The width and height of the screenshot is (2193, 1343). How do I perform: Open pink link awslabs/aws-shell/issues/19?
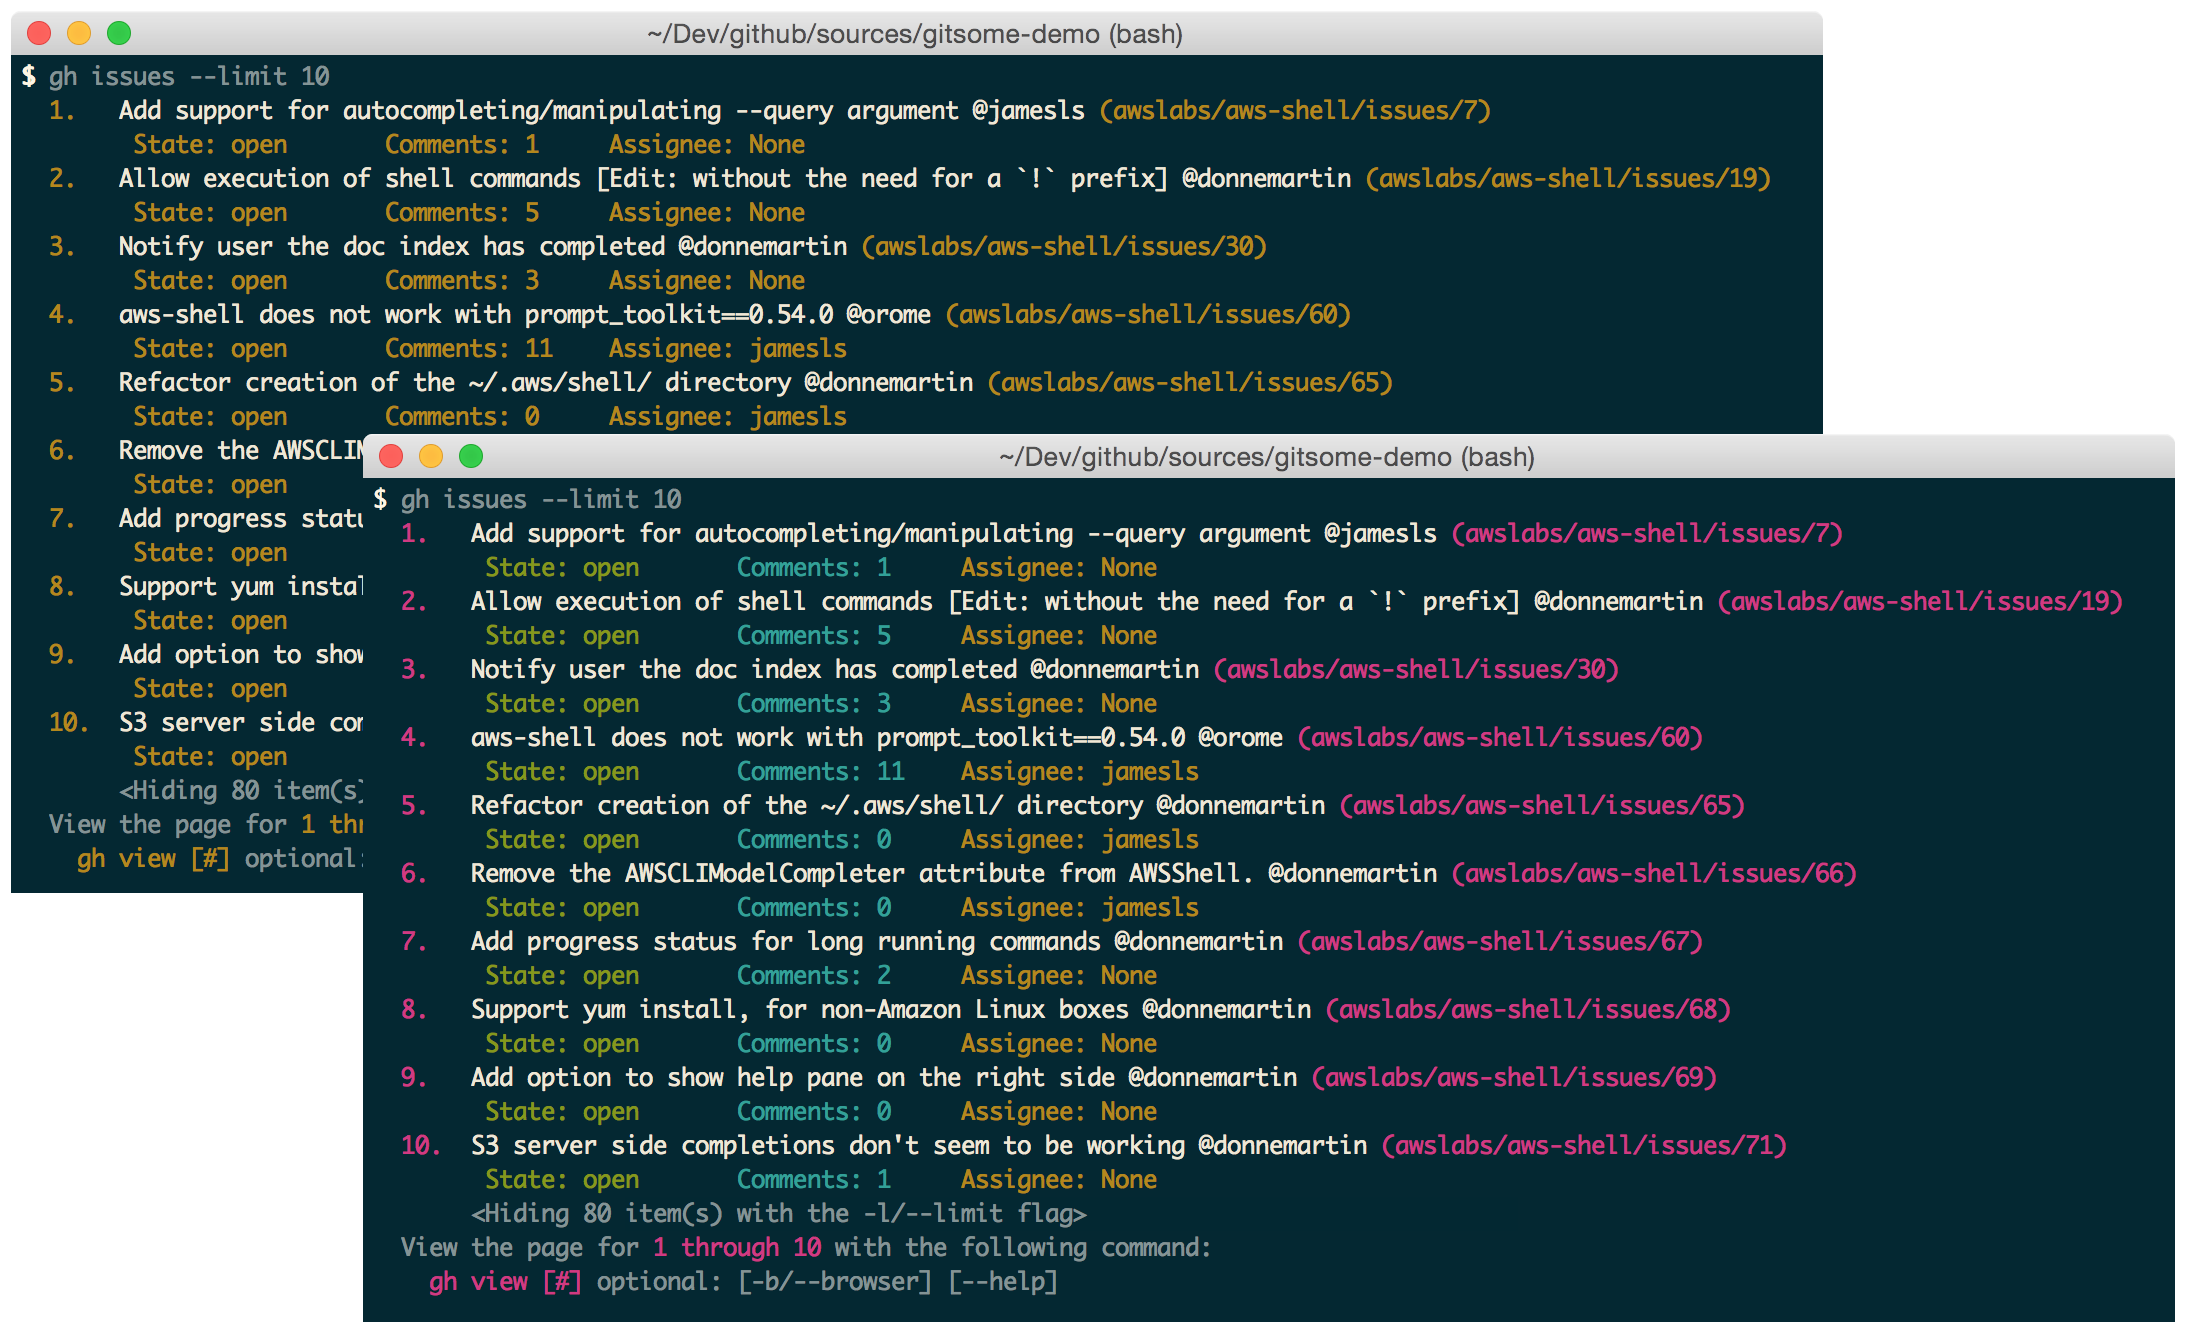[x=1919, y=601]
